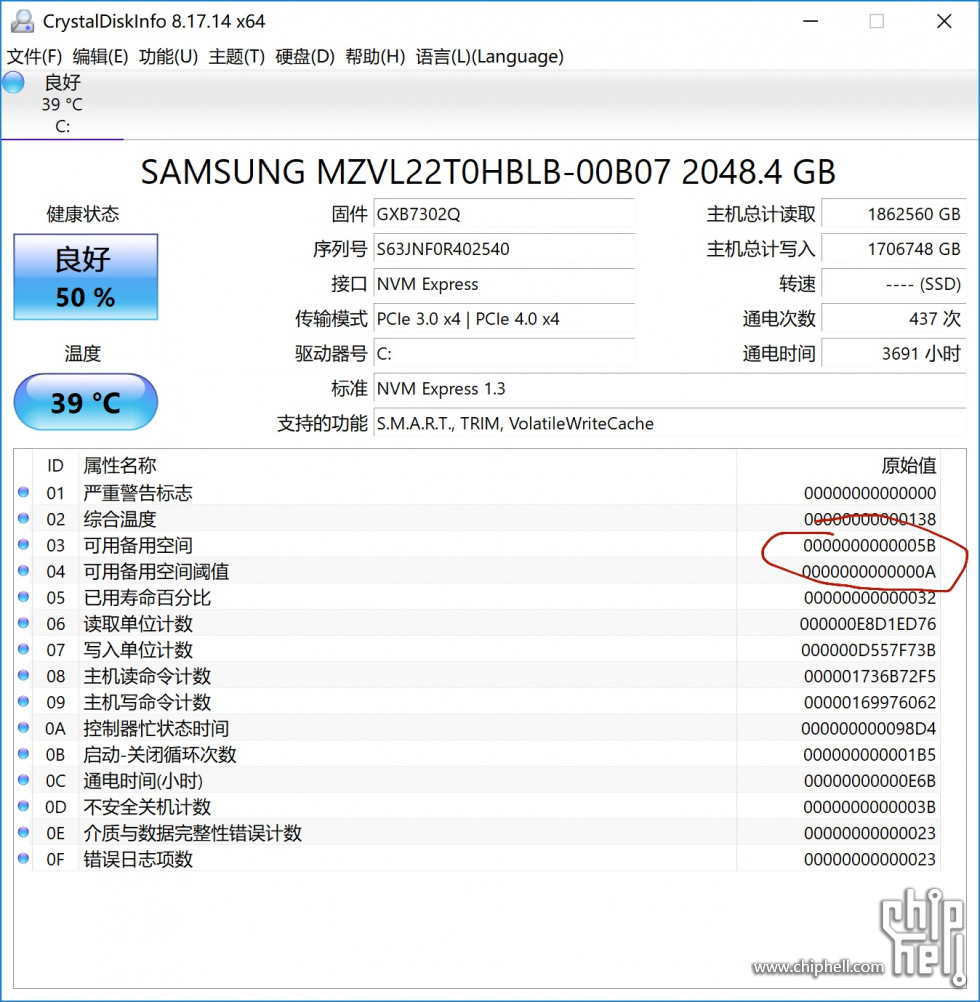Open the 功能(U) menu
980x1002 pixels.
pyautogui.click(x=168, y=57)
